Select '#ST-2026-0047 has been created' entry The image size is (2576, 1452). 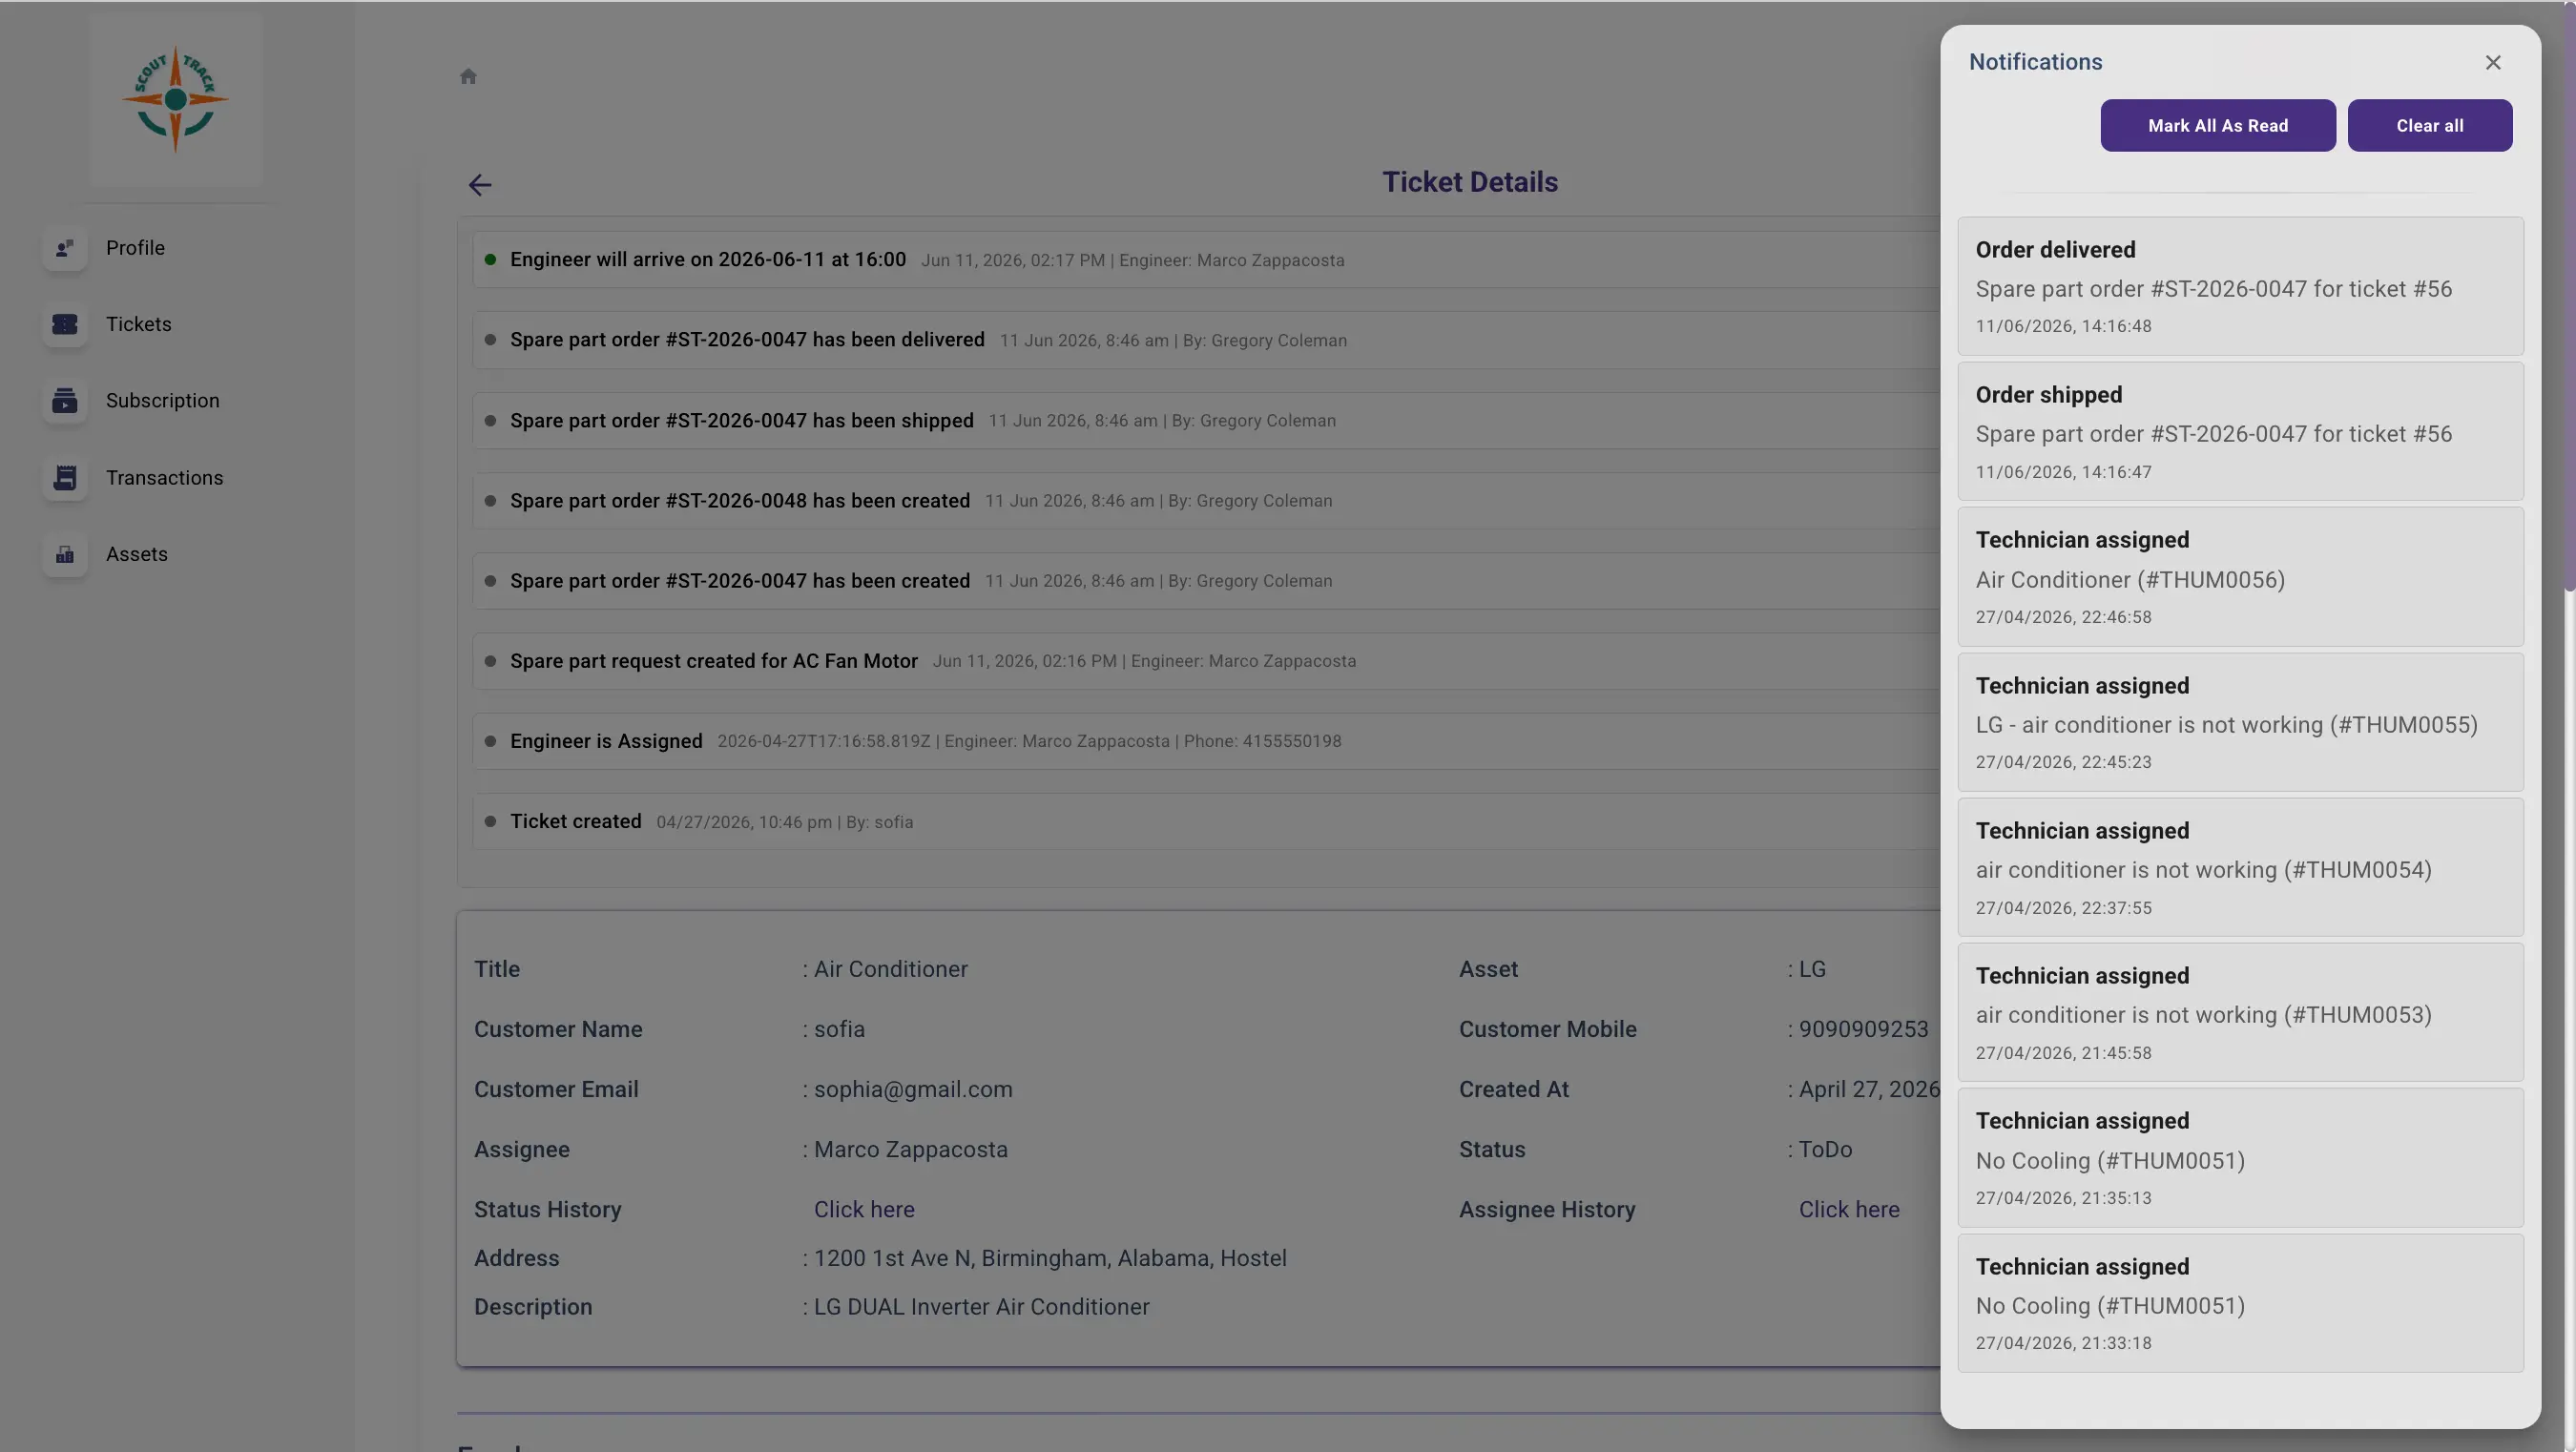[1206, 581]
